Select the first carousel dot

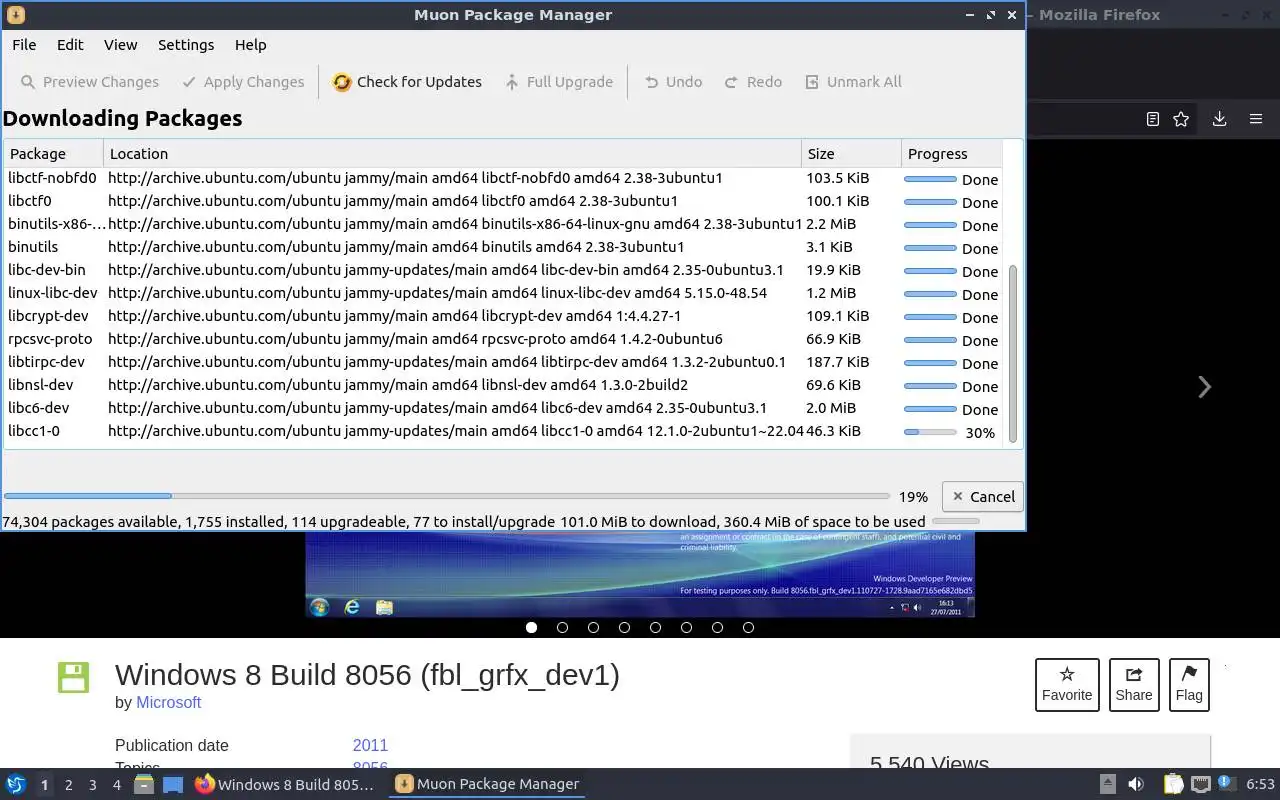pos(531,628)
